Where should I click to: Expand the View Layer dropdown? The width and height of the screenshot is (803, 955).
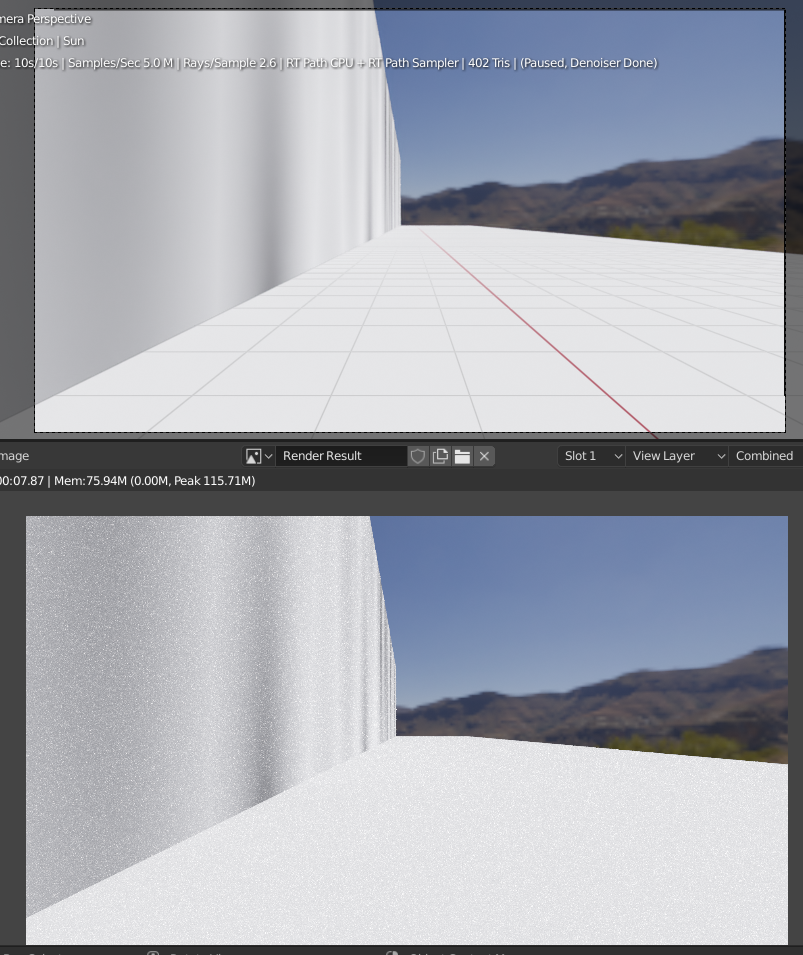tap(677, 456)
